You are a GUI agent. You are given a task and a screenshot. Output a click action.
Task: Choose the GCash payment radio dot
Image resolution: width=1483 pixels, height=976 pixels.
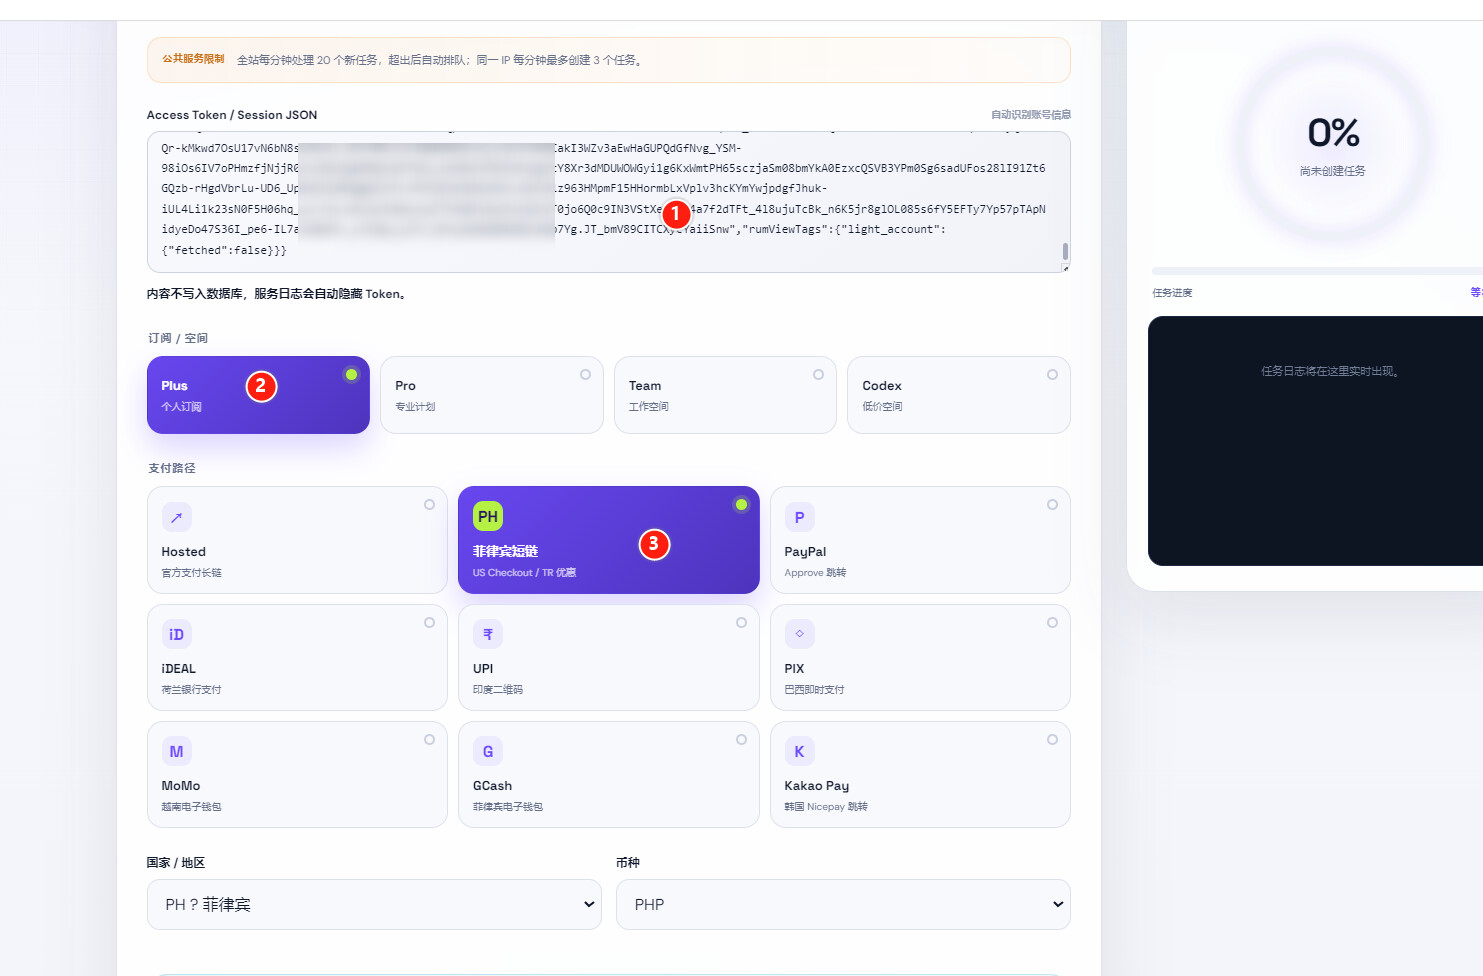click(x=741, y=739)
